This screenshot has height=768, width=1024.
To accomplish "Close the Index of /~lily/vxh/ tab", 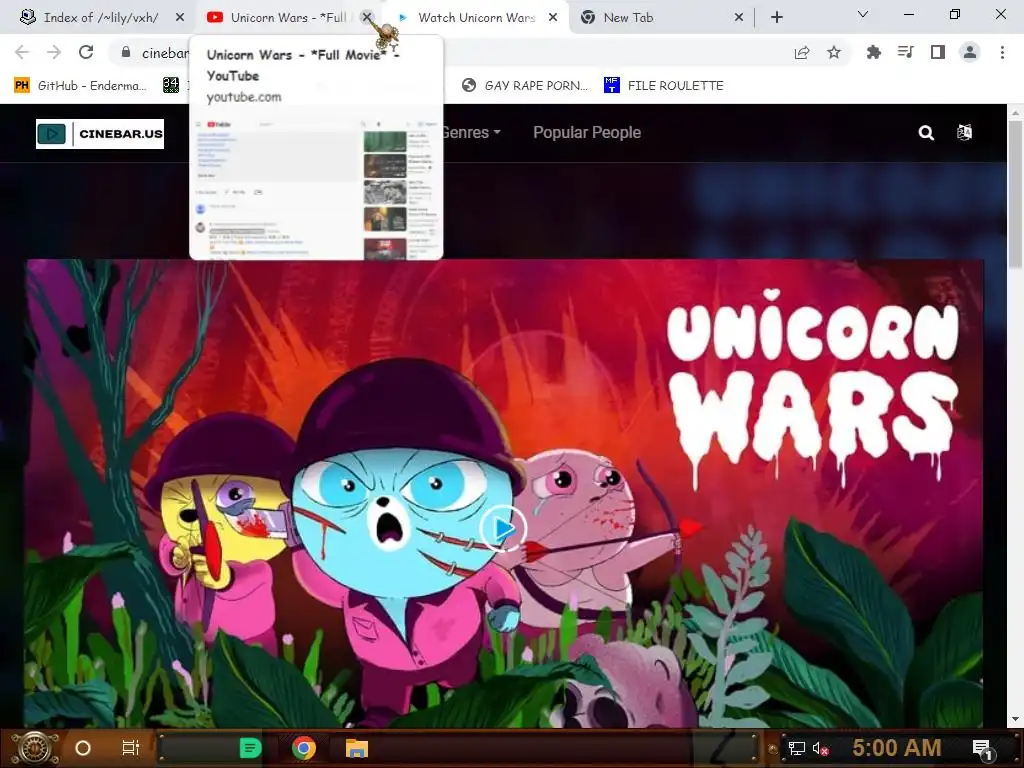I will point(180,18).
